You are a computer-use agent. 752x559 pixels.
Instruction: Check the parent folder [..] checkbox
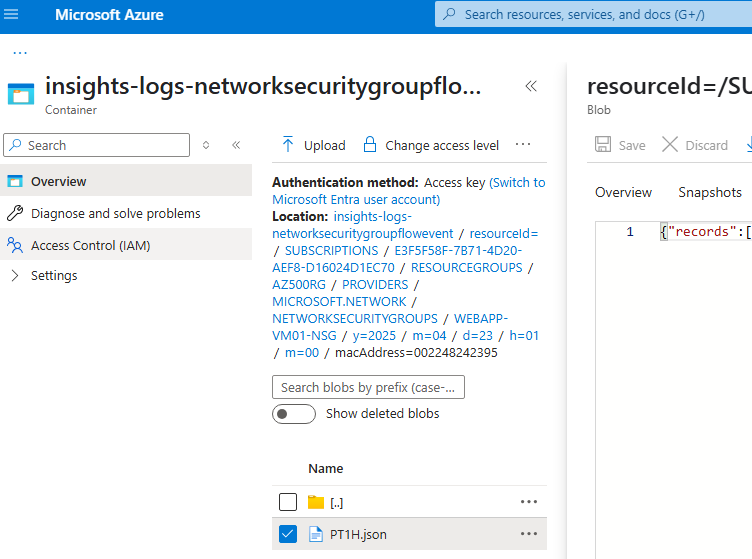(288, 502)
